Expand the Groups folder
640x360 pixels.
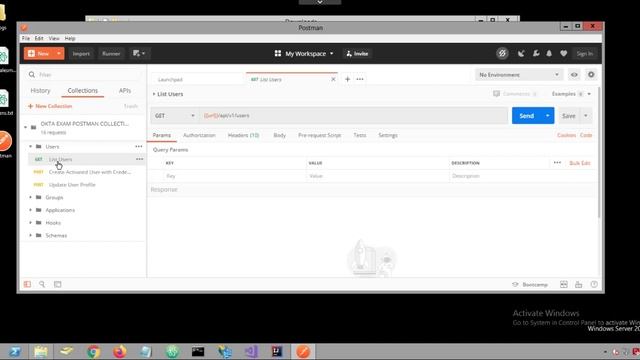[x=31, y=197]
